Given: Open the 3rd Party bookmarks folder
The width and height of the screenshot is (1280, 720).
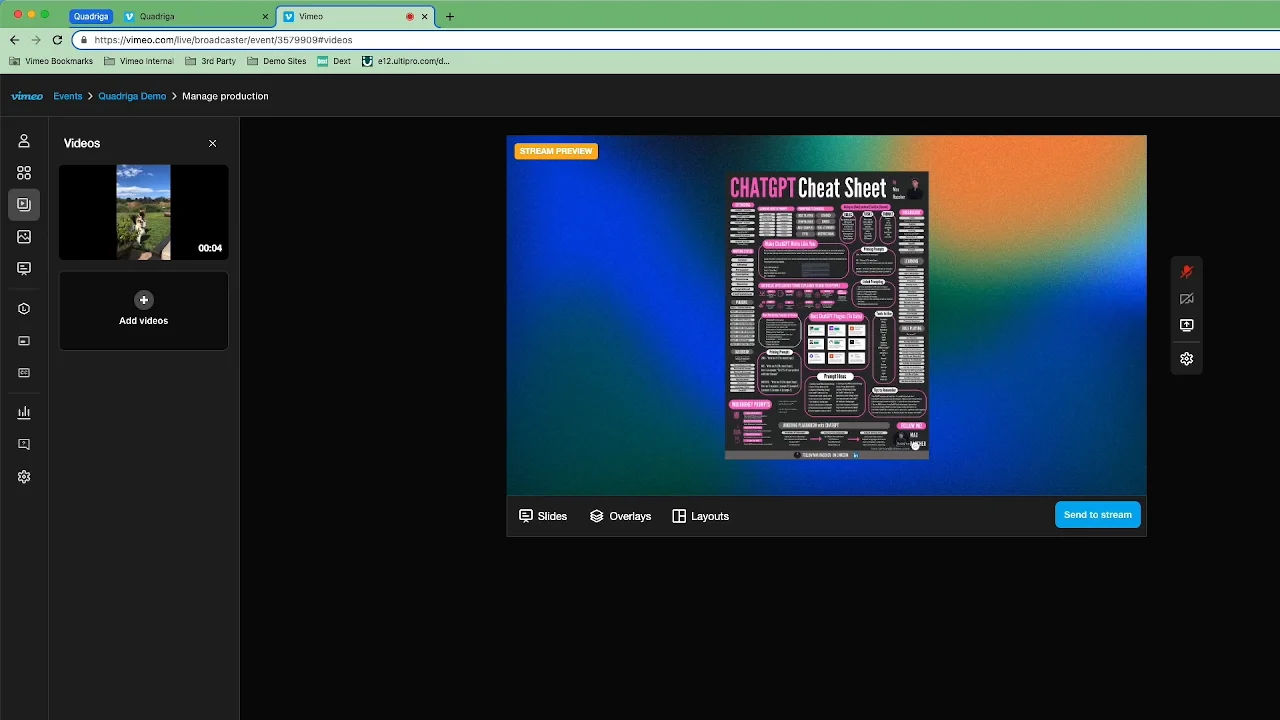Looking at the screenshot, I should click(211, 61).
